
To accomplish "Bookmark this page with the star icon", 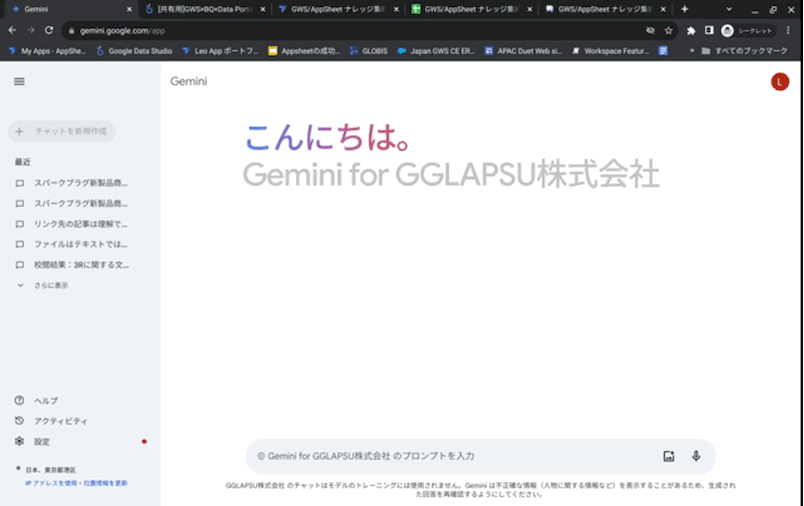I will pyautogui.click(x=669, y=31).
